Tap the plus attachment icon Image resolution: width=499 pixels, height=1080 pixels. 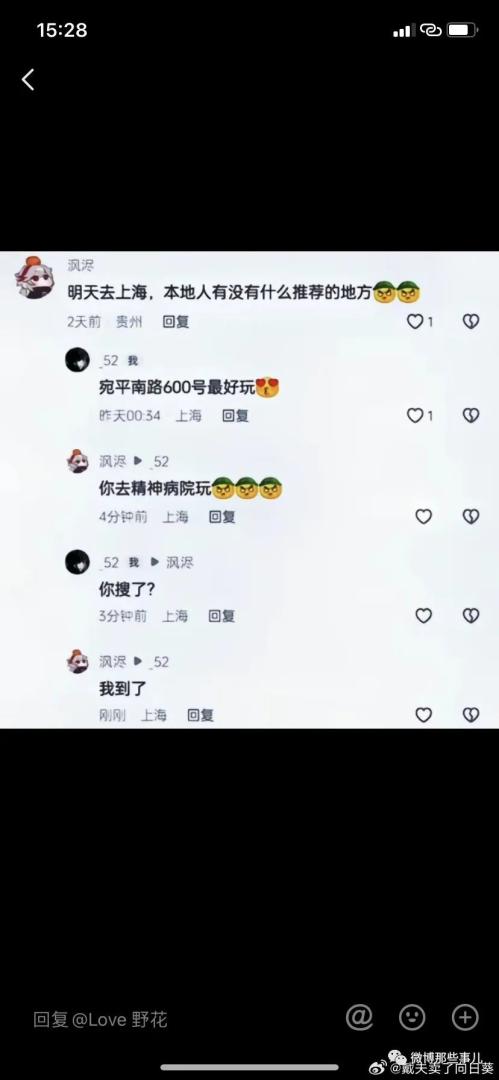coord(465,1017)
